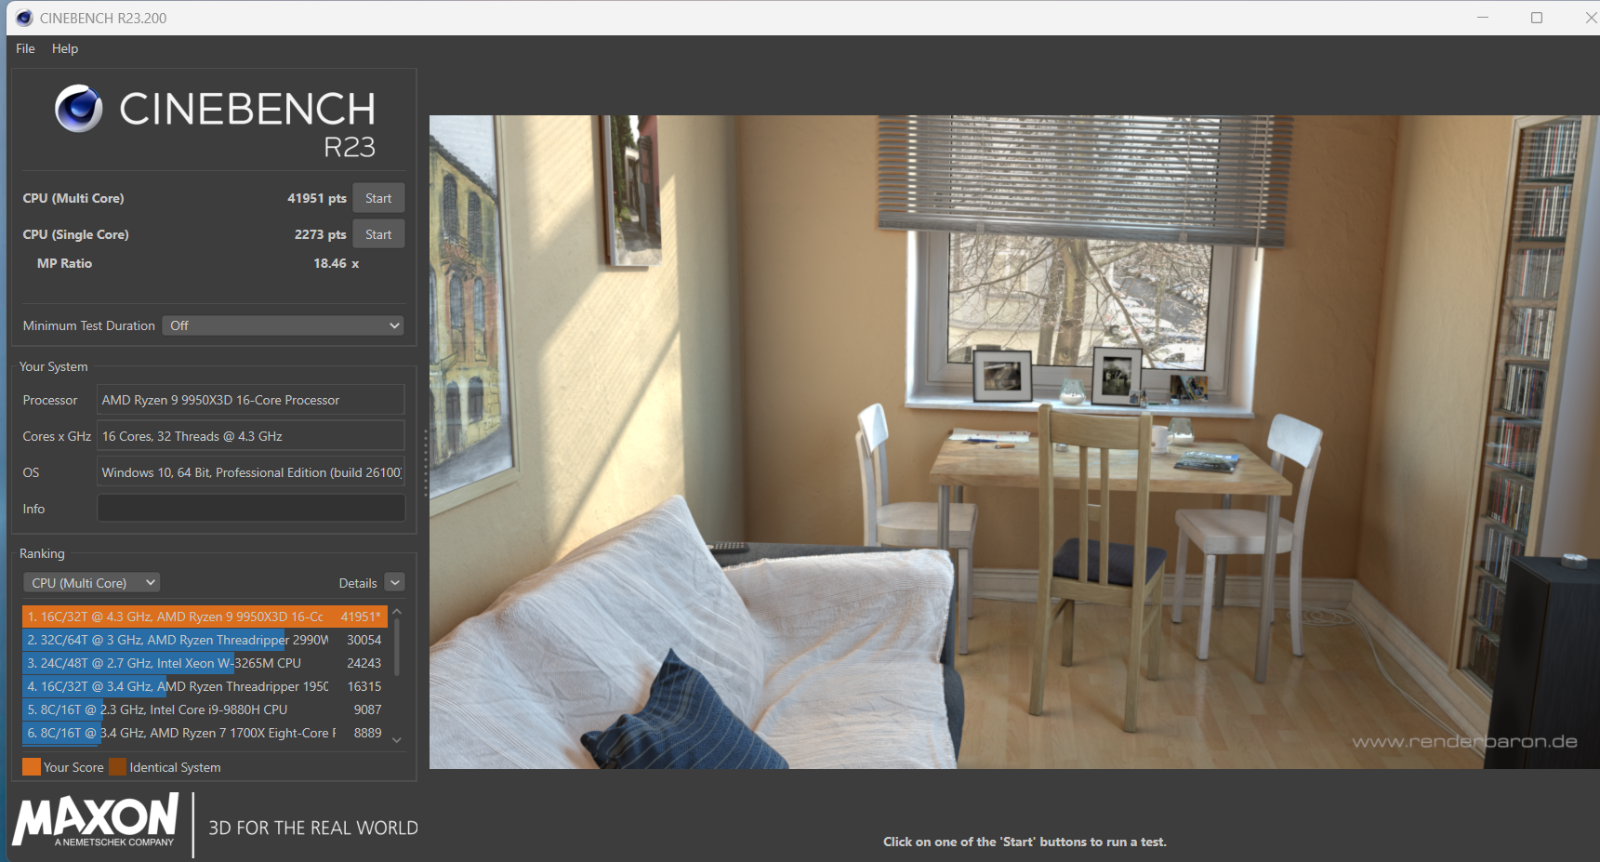Maximize the Cinebench window
The width and height of the screenshot is (1600, 862).
coord(1537,18)
